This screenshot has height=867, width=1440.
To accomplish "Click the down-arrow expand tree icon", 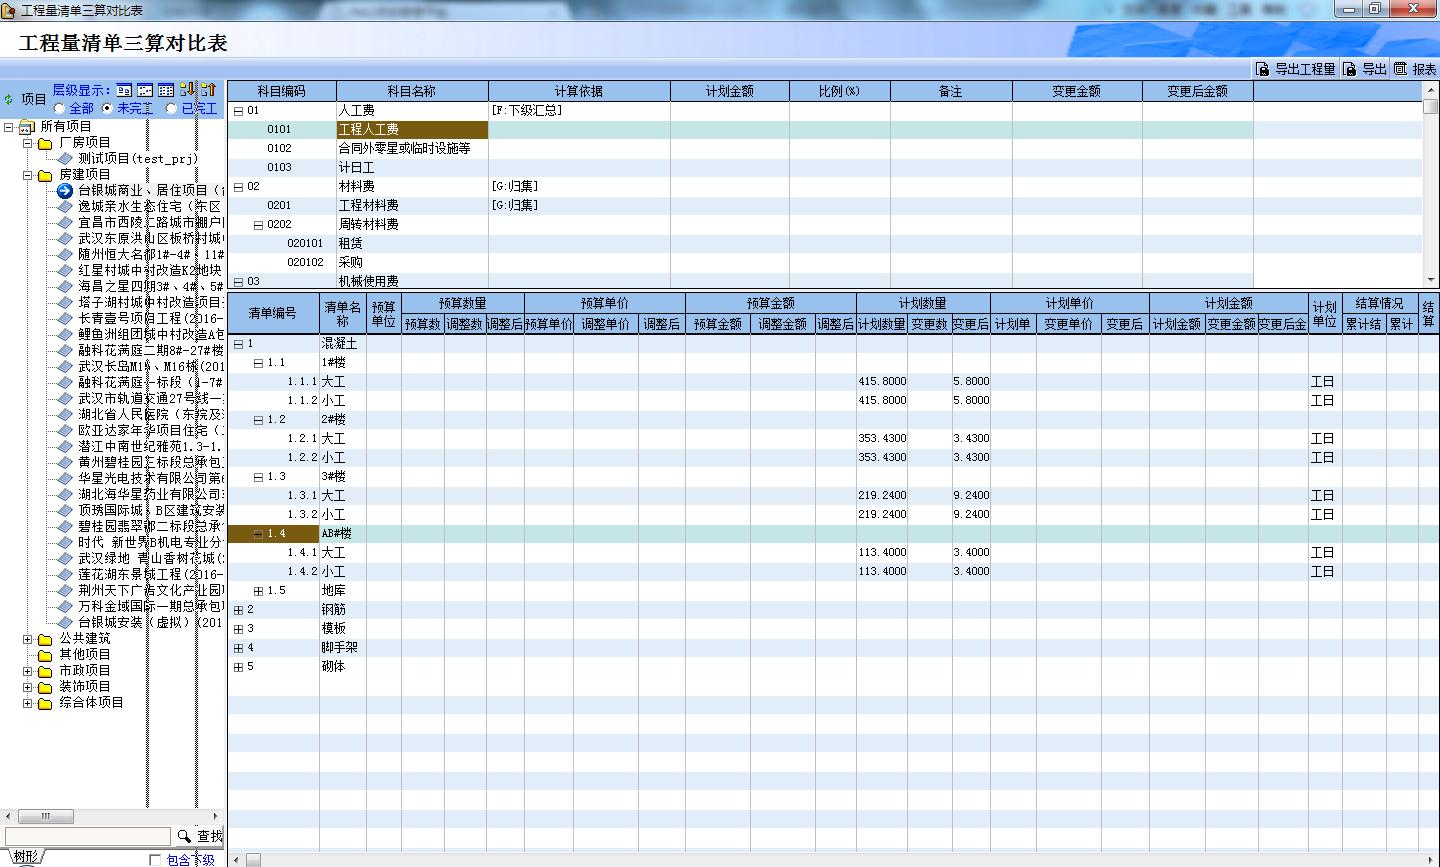I will point(188,90).
